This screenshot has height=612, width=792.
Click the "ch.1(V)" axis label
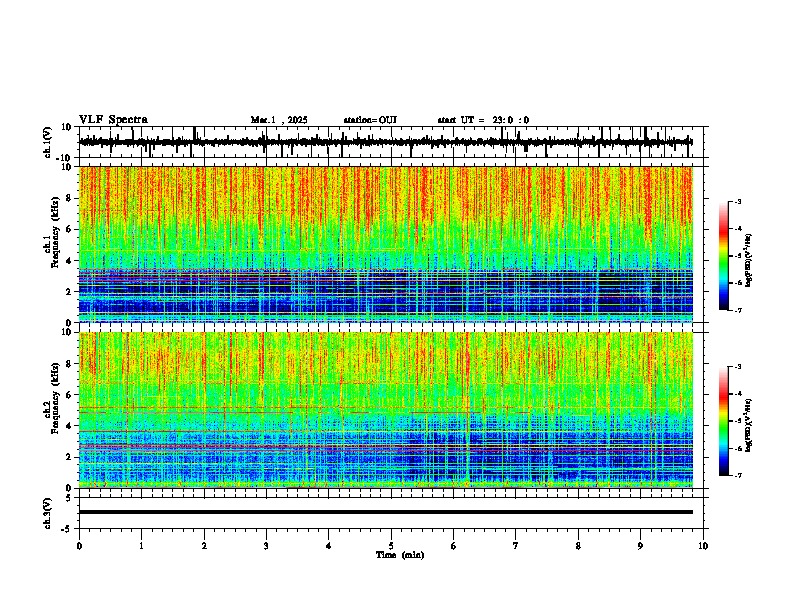tap(48, 142)
